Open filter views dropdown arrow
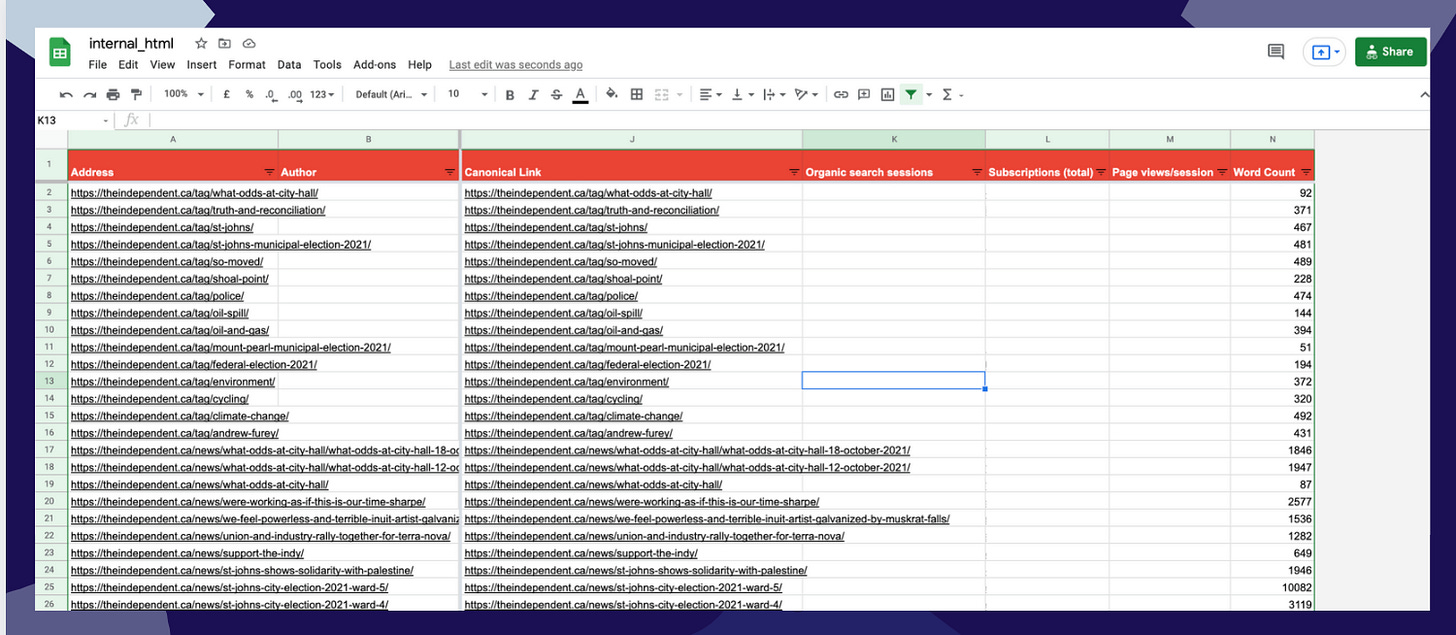The height and width of the screenshot is (635, 1456). (x=929, y=95)
